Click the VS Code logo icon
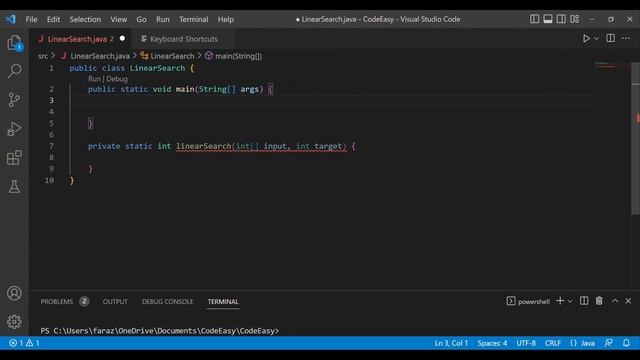 pyautogui.click(x=11, y=19)
